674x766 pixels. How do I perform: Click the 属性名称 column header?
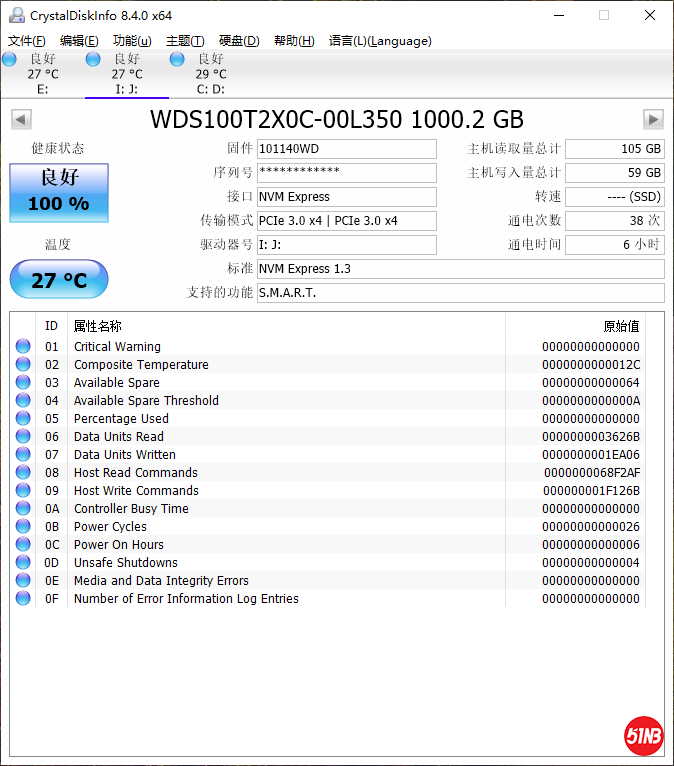pyautogui.click(x=98, y=326)
